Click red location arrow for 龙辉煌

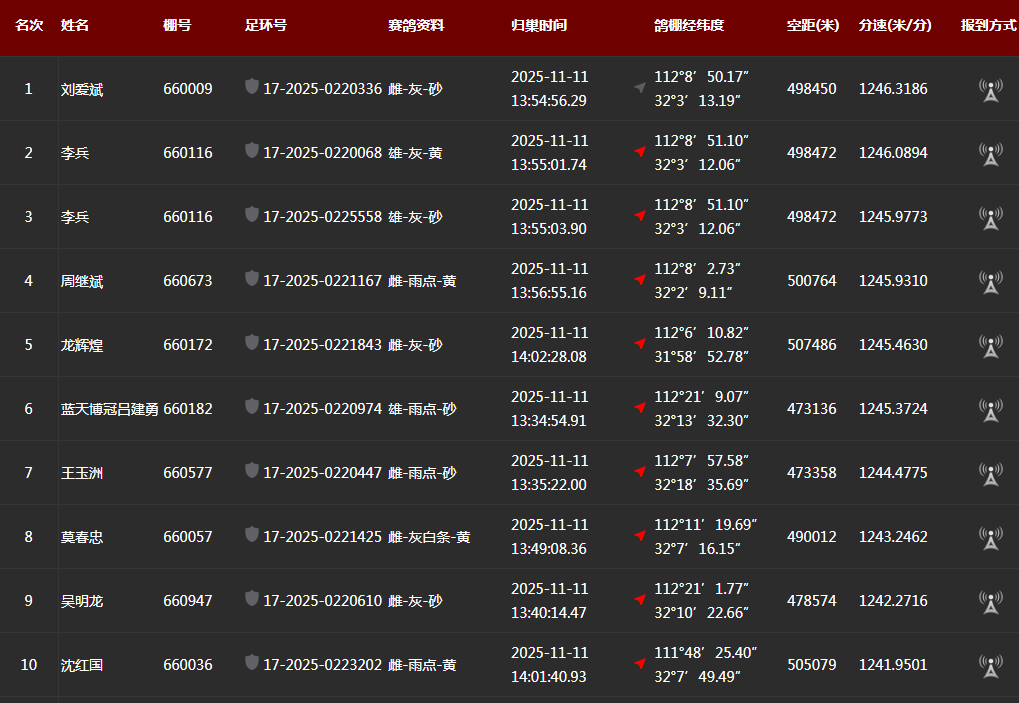point(640,344)
